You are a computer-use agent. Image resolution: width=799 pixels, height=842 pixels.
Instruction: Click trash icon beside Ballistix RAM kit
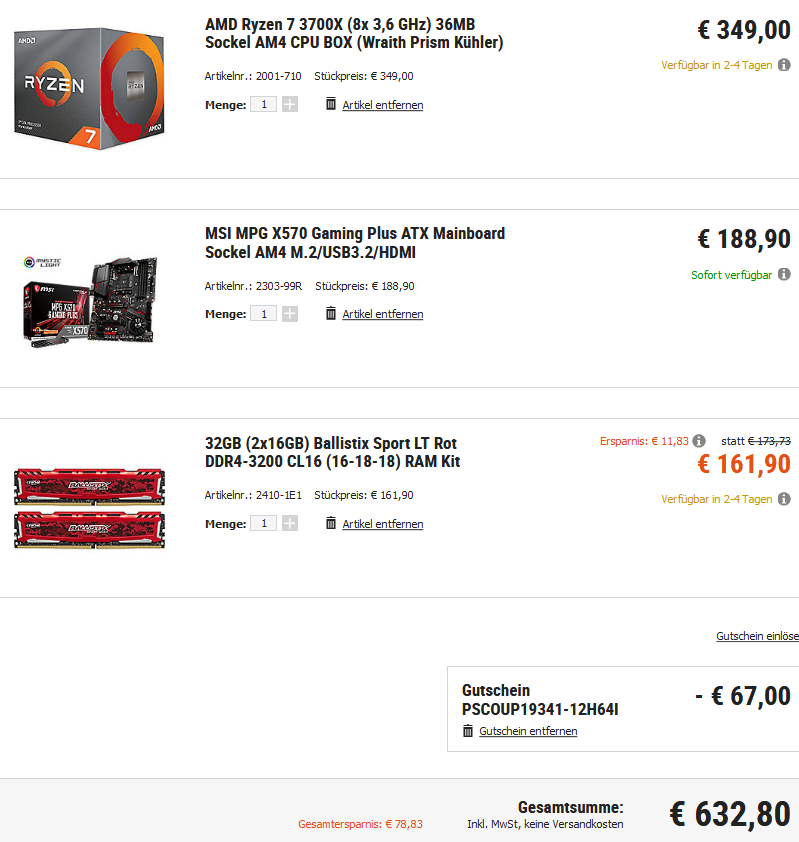click(331, 522)
